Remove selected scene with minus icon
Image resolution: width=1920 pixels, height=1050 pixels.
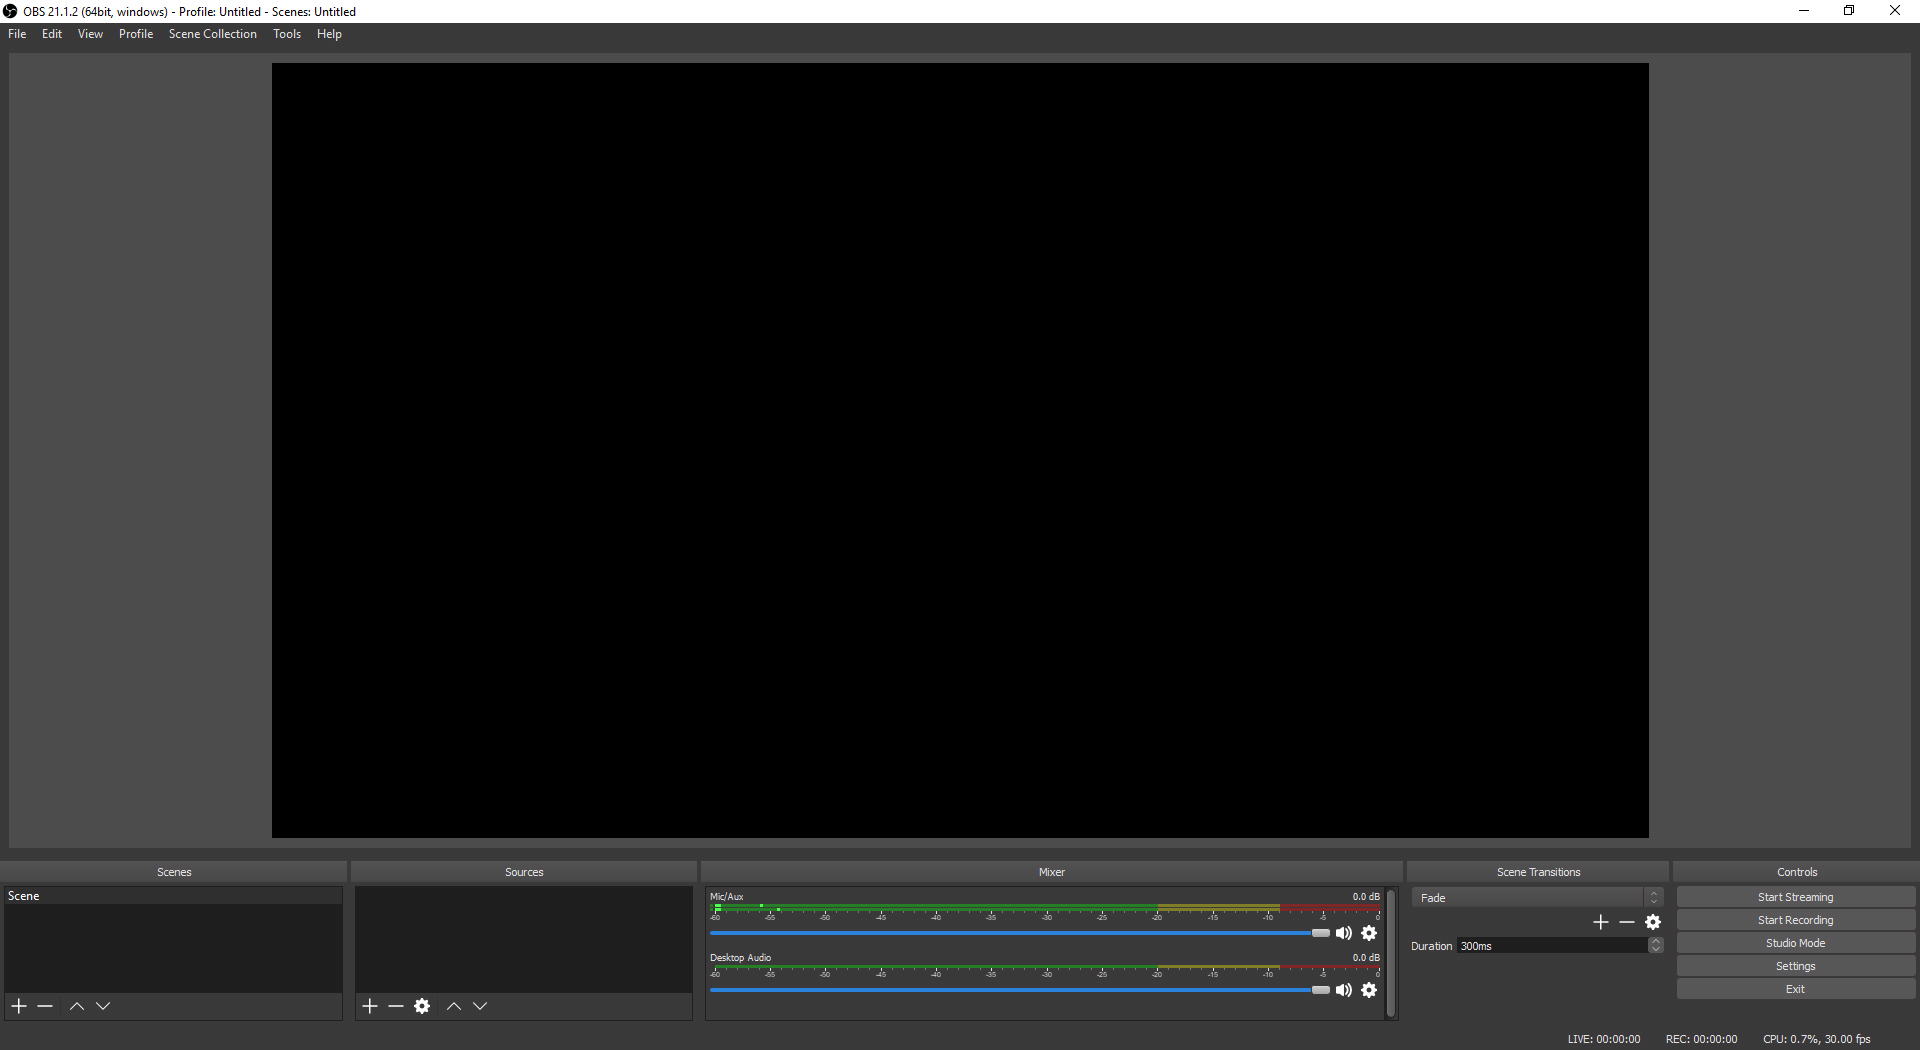click(x=45, y=1006)
